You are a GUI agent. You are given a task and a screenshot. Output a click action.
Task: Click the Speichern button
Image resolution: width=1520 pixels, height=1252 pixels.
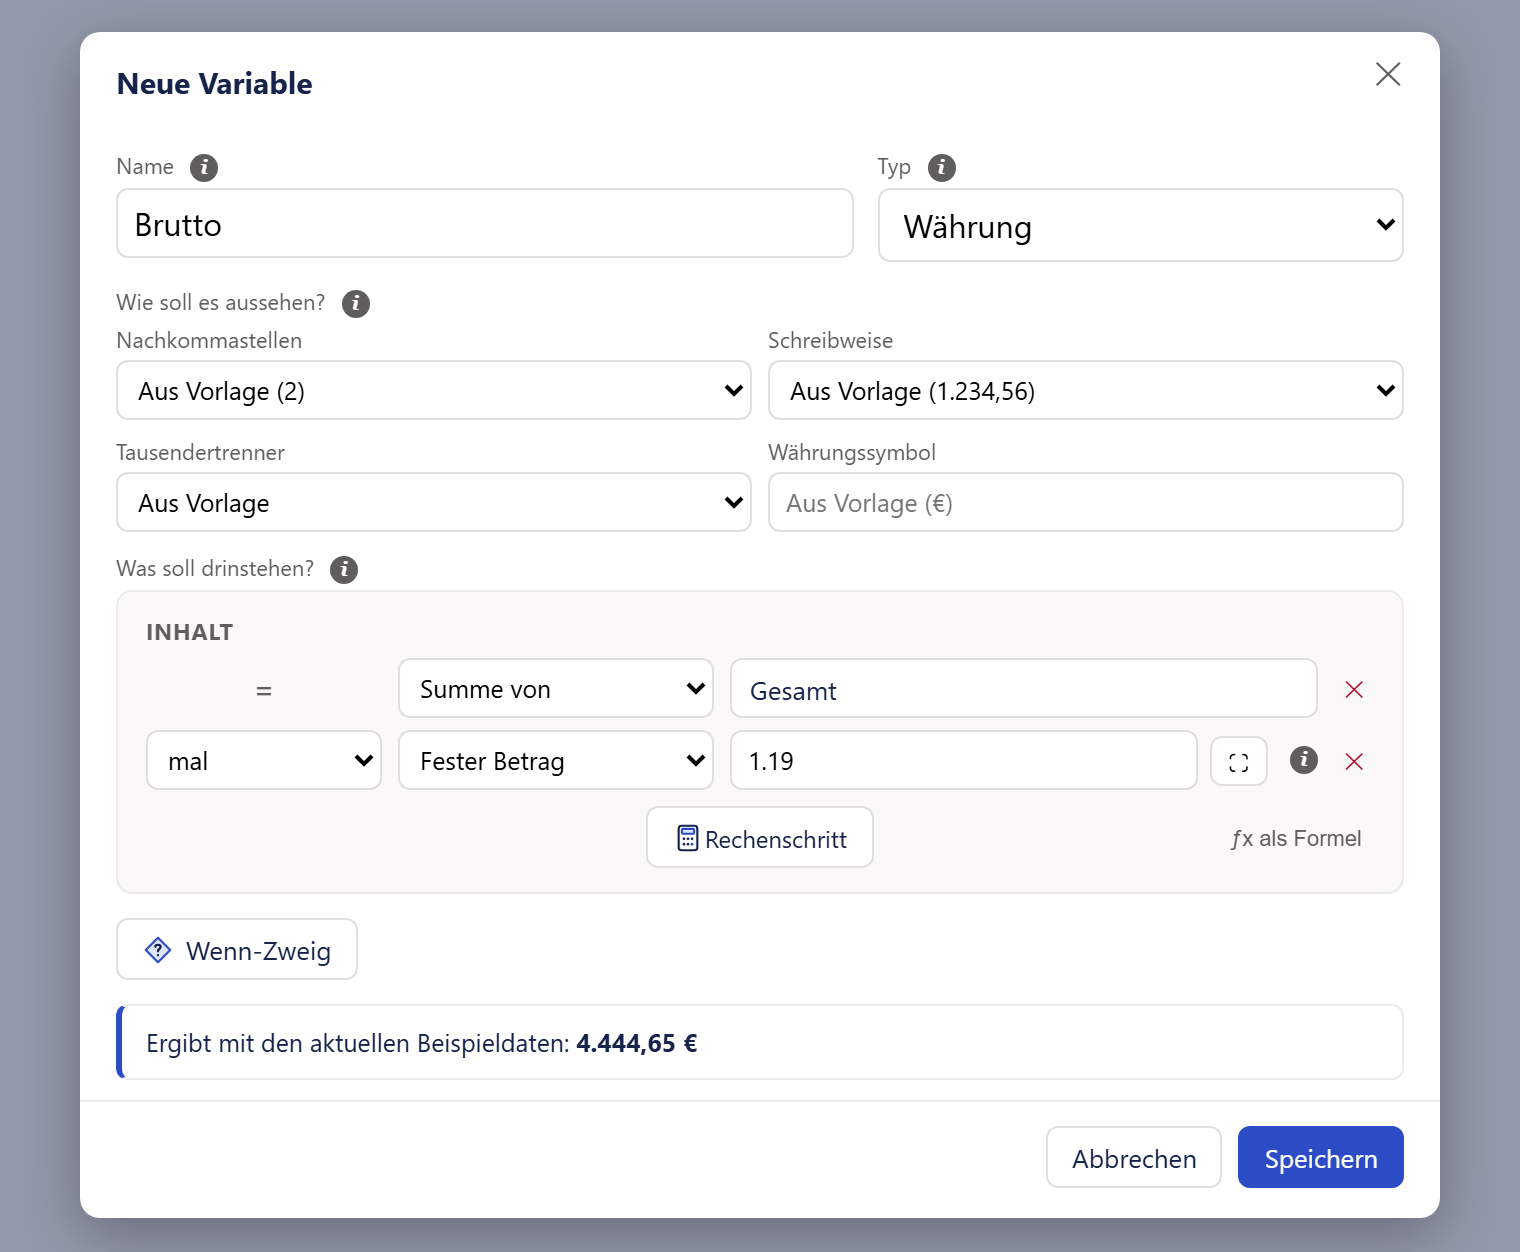[x=1321, y=1157]
